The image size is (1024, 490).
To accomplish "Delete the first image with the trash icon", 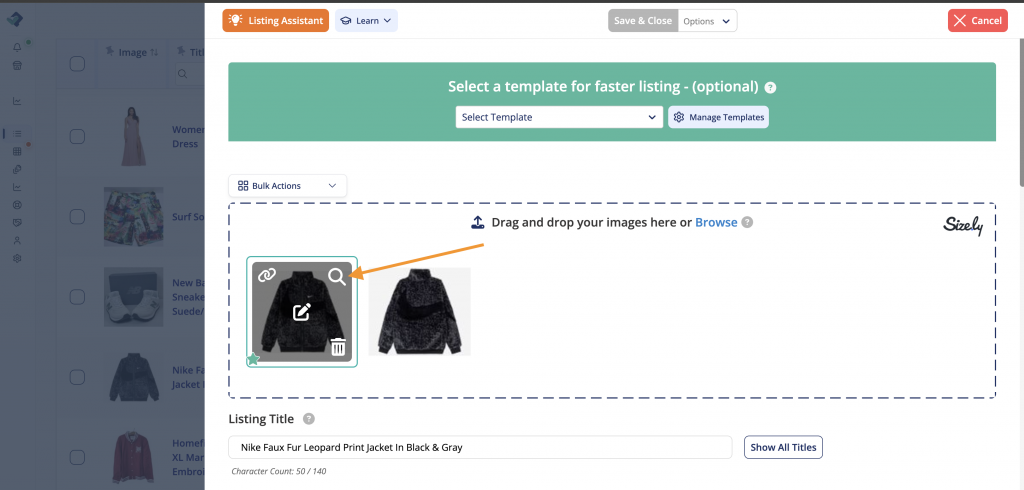I will (338, 347).
